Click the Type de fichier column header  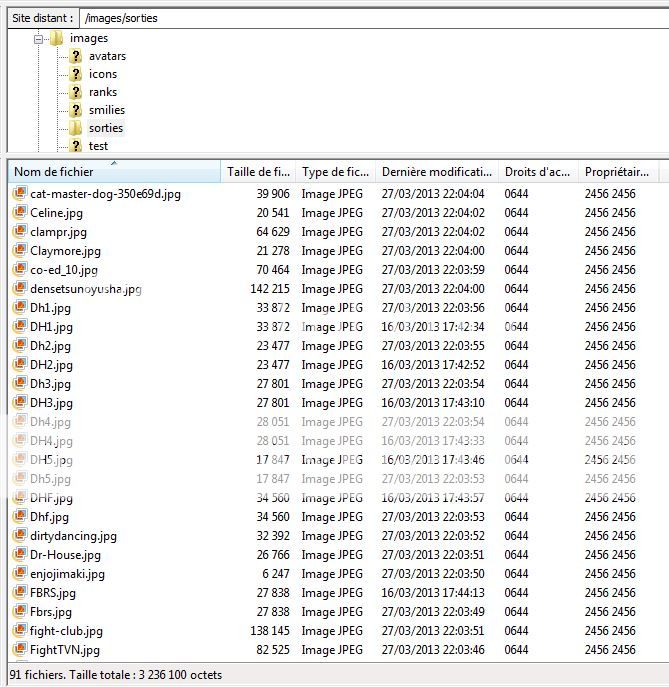coord(336,172)
